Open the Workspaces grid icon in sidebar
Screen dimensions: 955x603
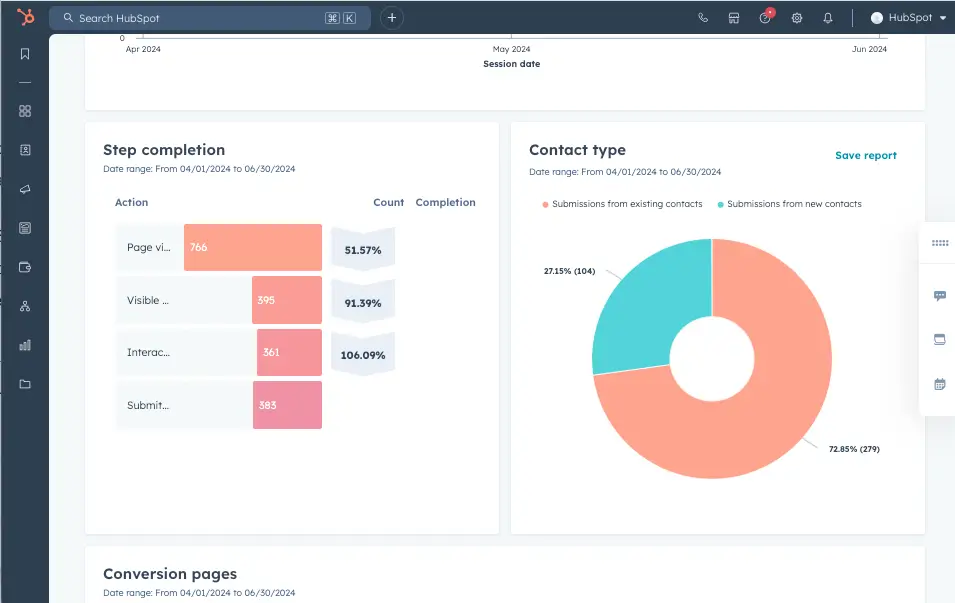coord(25,111)
